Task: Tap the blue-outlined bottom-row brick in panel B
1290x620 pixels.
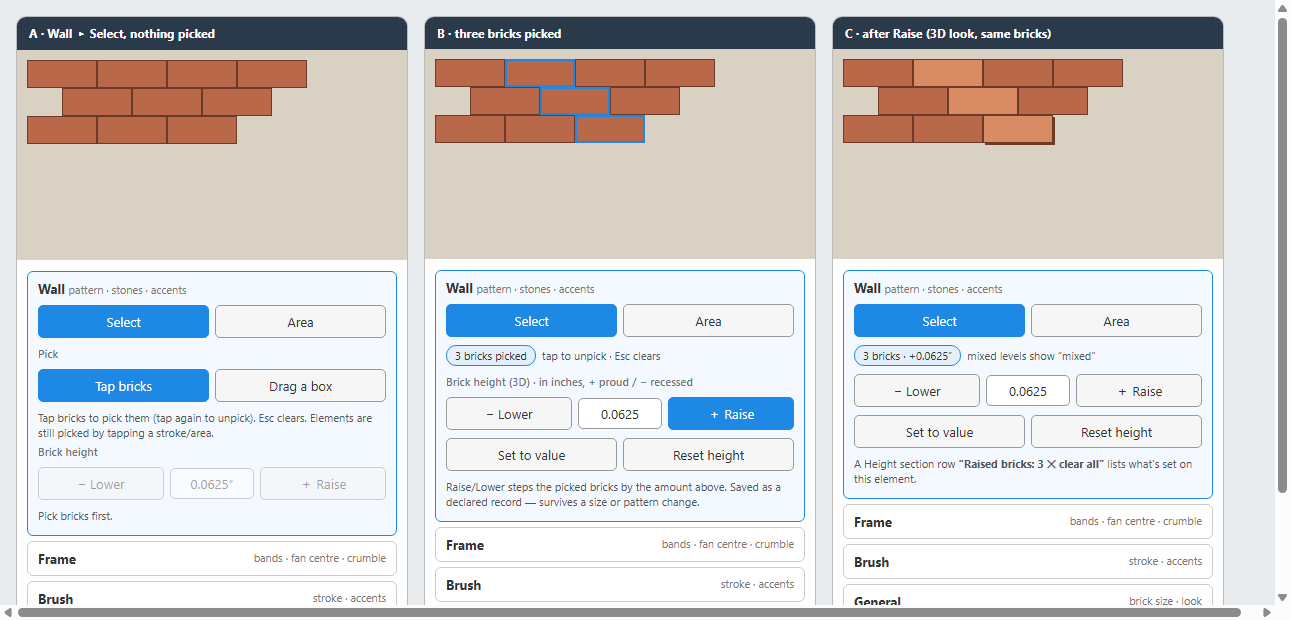Action: [610, 129]
